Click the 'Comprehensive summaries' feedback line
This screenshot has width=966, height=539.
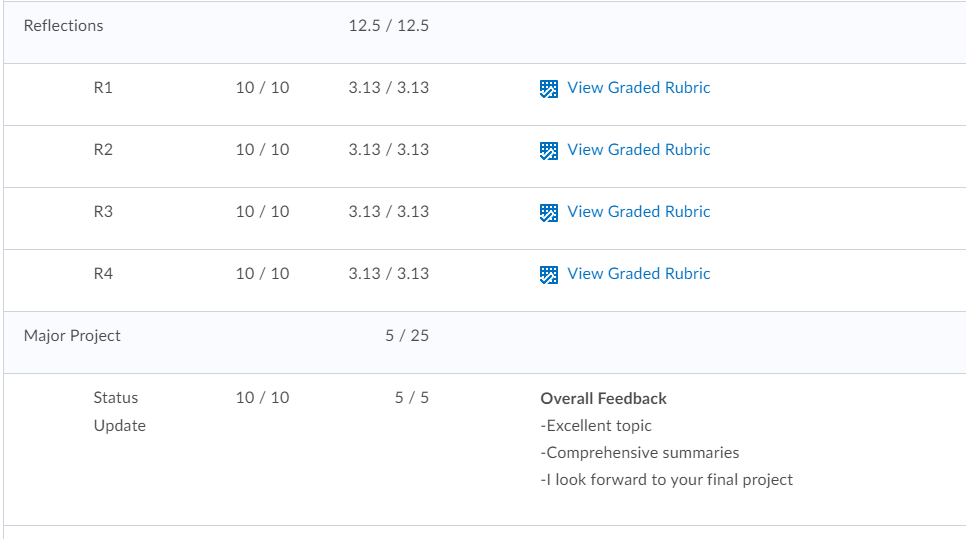click(x=639, y=453)
